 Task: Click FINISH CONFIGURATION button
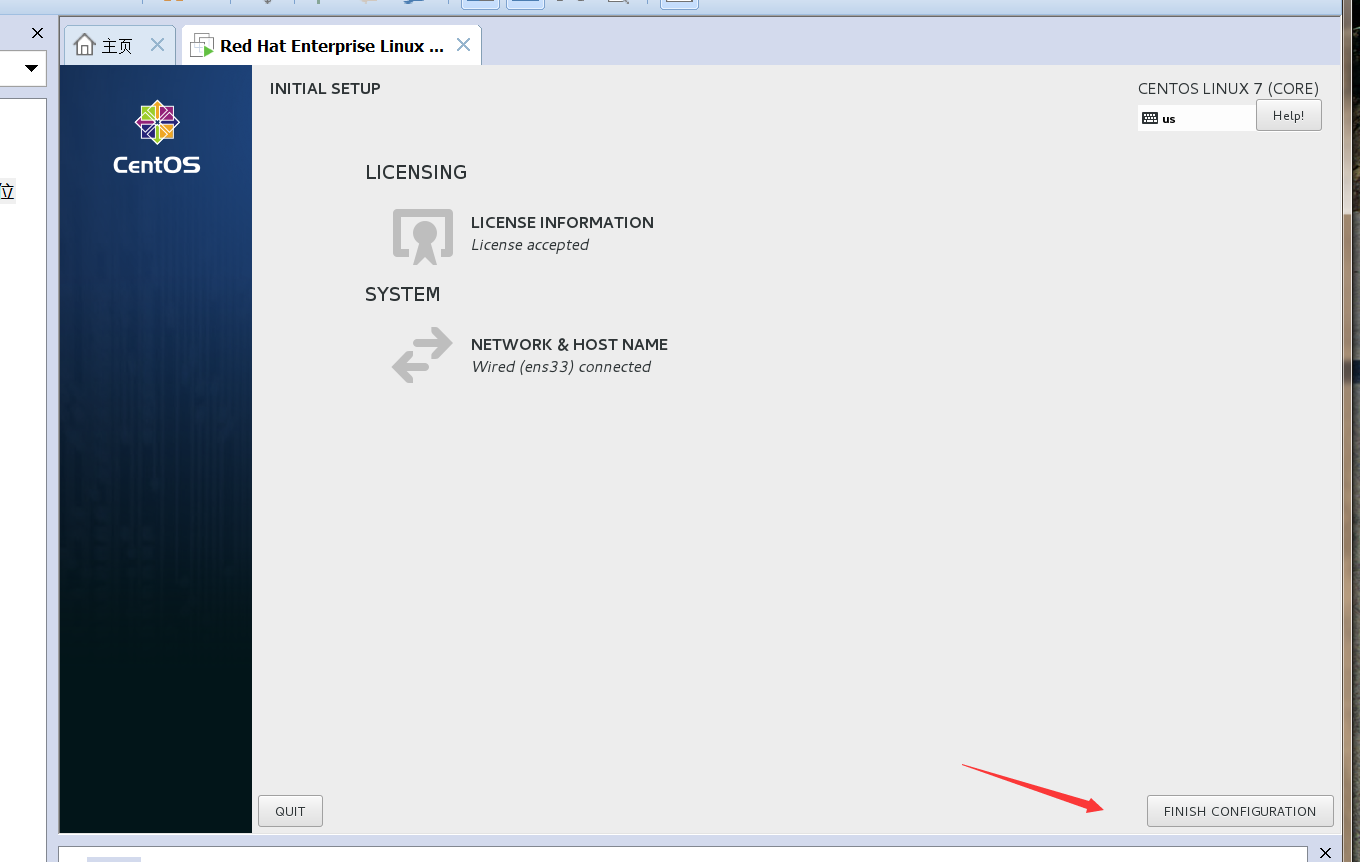point(1240,811)
